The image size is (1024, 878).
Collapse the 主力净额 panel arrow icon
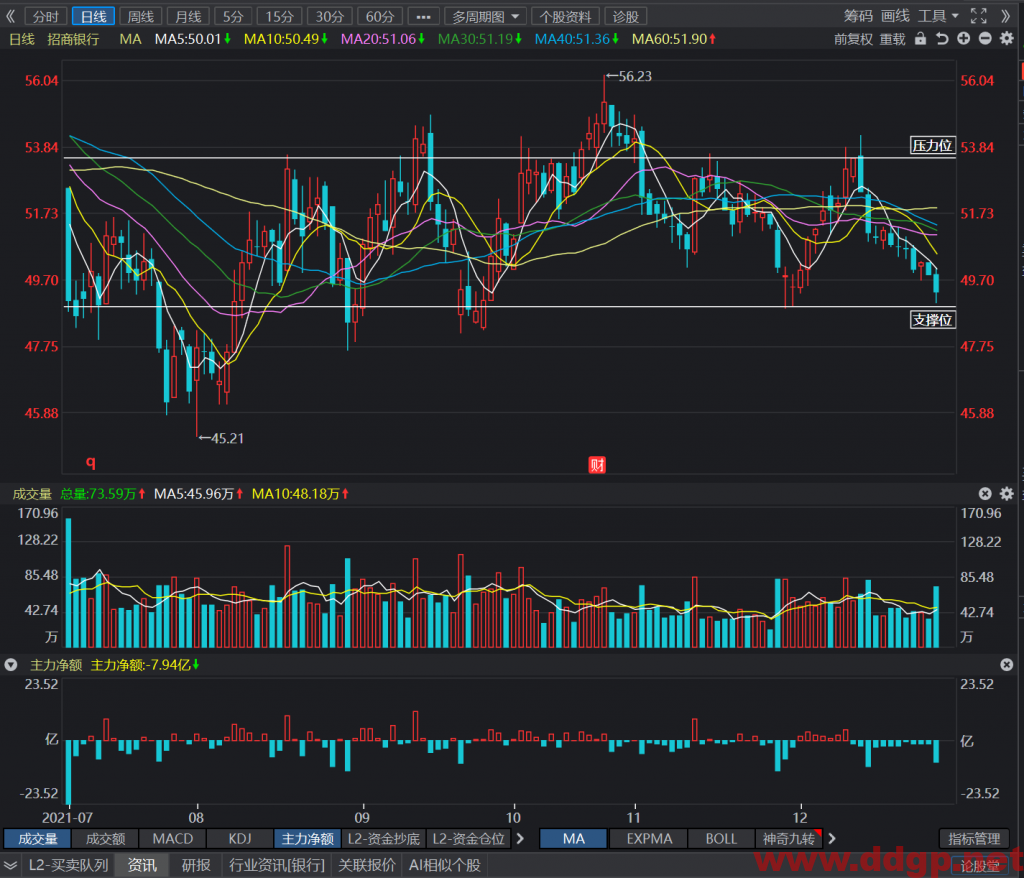click(10, 664)
